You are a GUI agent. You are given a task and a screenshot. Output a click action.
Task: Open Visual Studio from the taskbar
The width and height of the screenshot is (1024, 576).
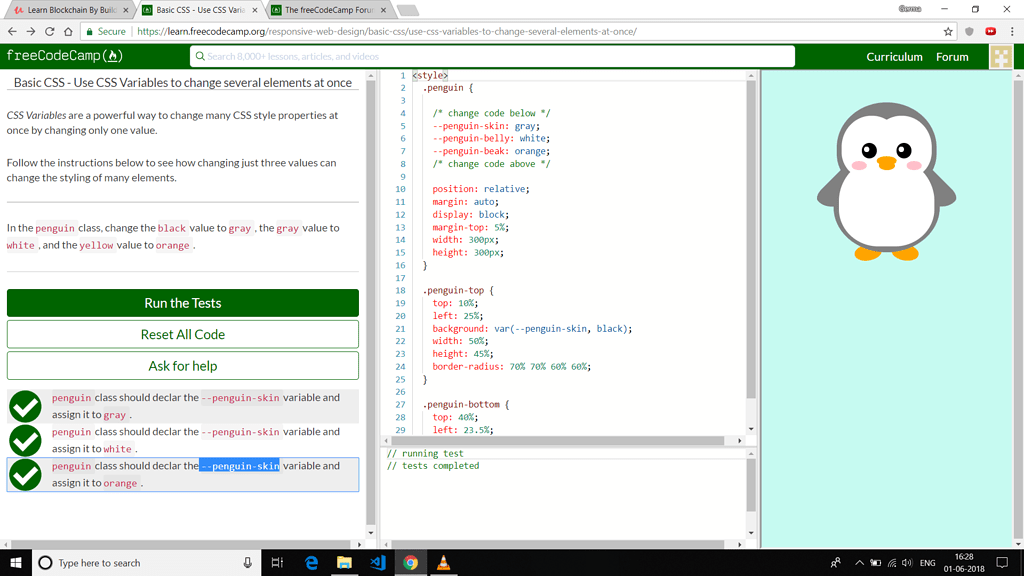tap(377, 563)
